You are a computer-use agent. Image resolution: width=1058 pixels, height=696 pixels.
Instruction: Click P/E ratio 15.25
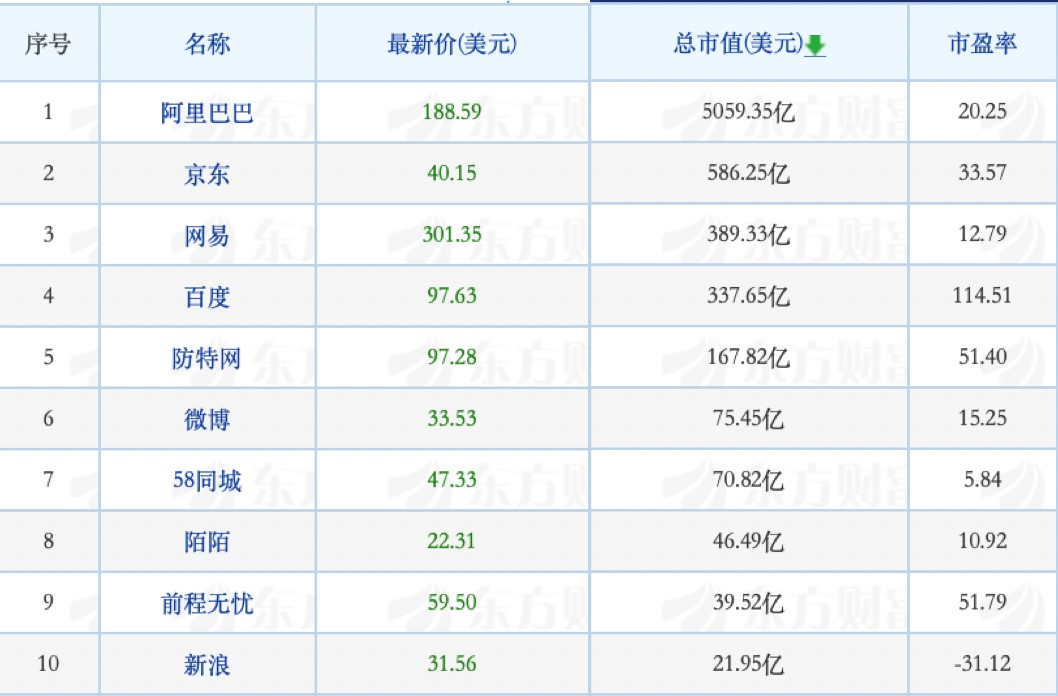(x=982, y=418)
